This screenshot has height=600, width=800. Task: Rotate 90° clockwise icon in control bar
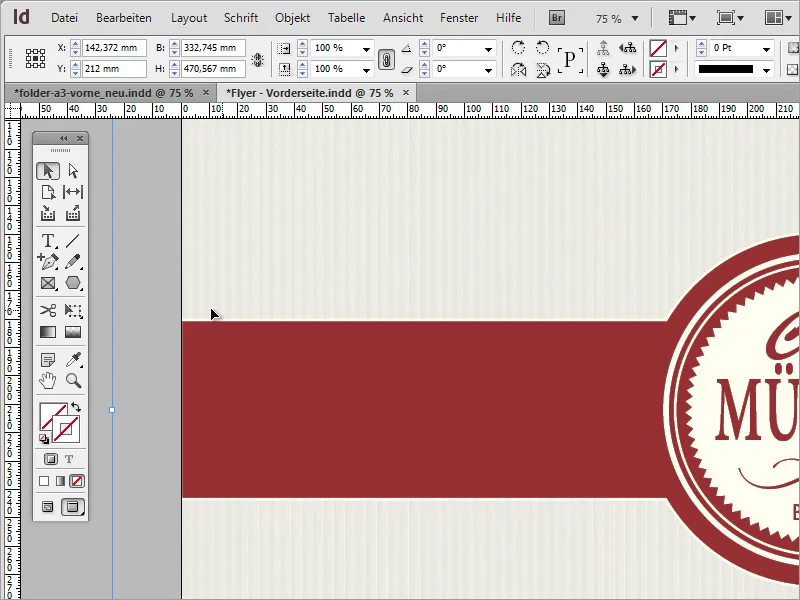click(518, 47)
